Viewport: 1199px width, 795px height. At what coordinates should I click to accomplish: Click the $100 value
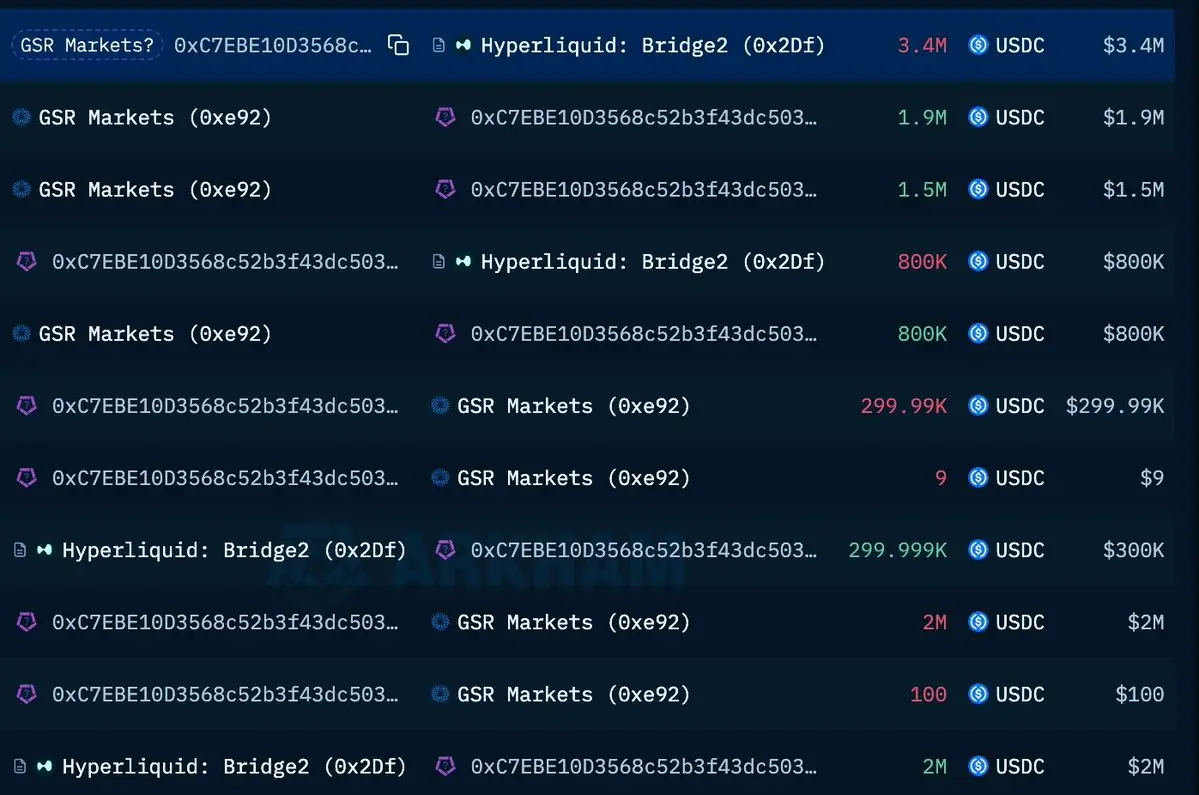click(1139, 694)
